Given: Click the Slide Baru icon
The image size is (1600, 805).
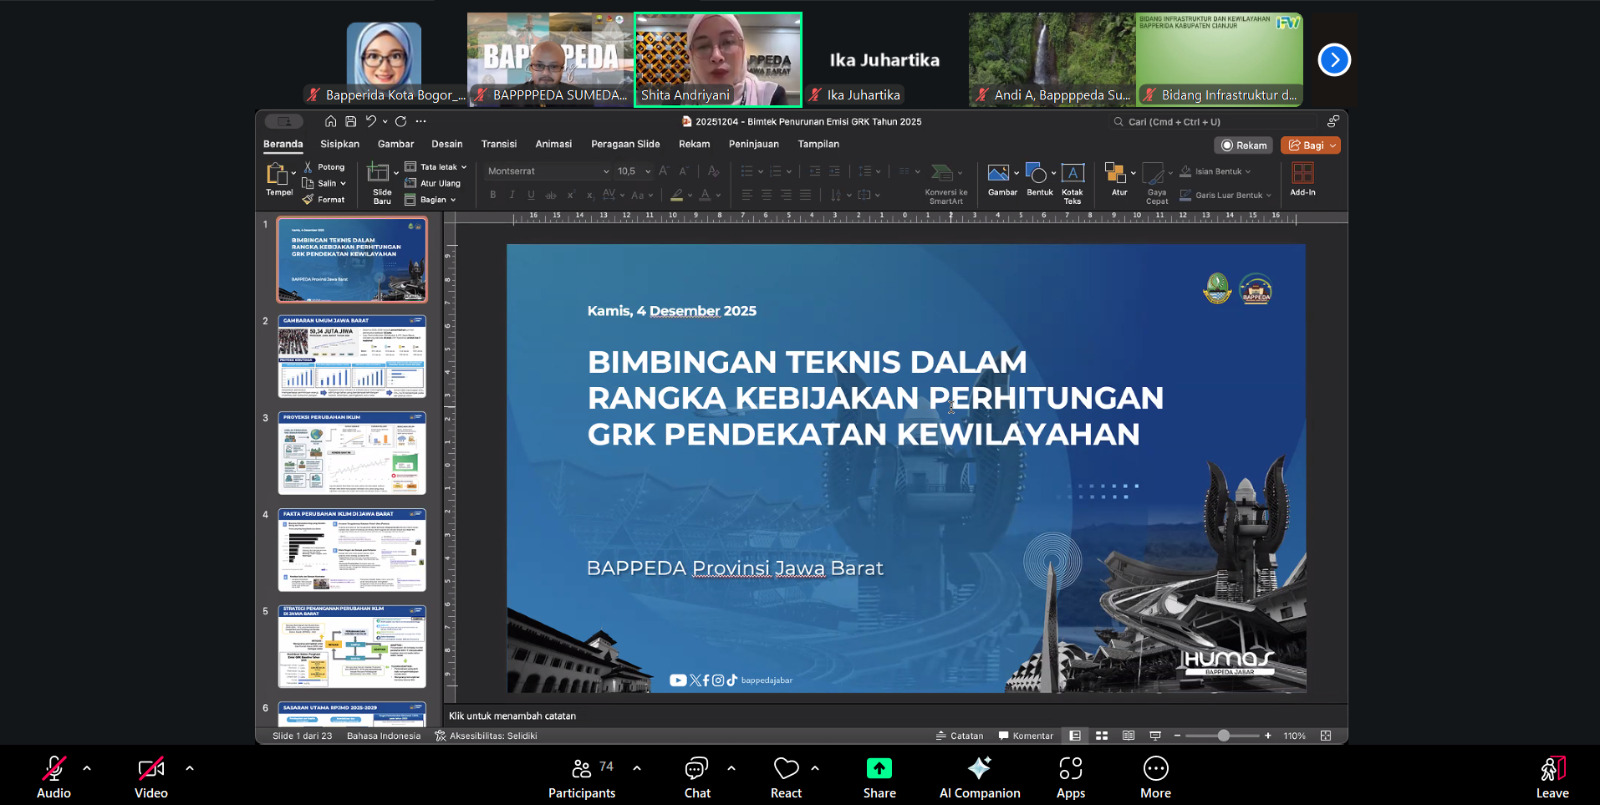Looking at the screenshot, I should coord(380,174).
